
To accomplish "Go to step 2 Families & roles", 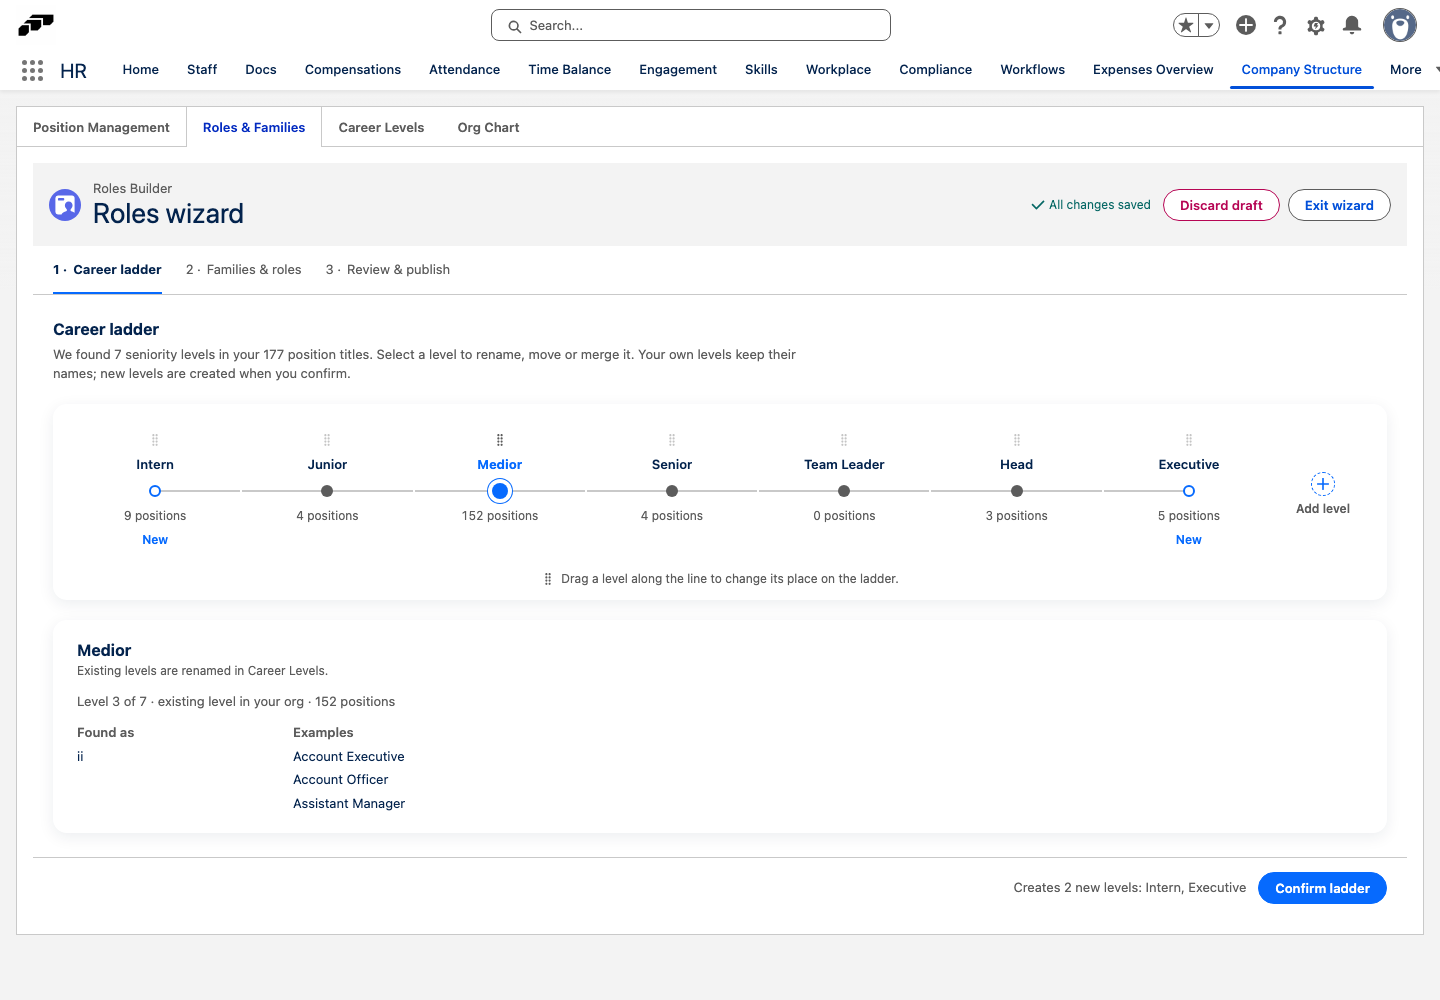I will click(244, 270).
